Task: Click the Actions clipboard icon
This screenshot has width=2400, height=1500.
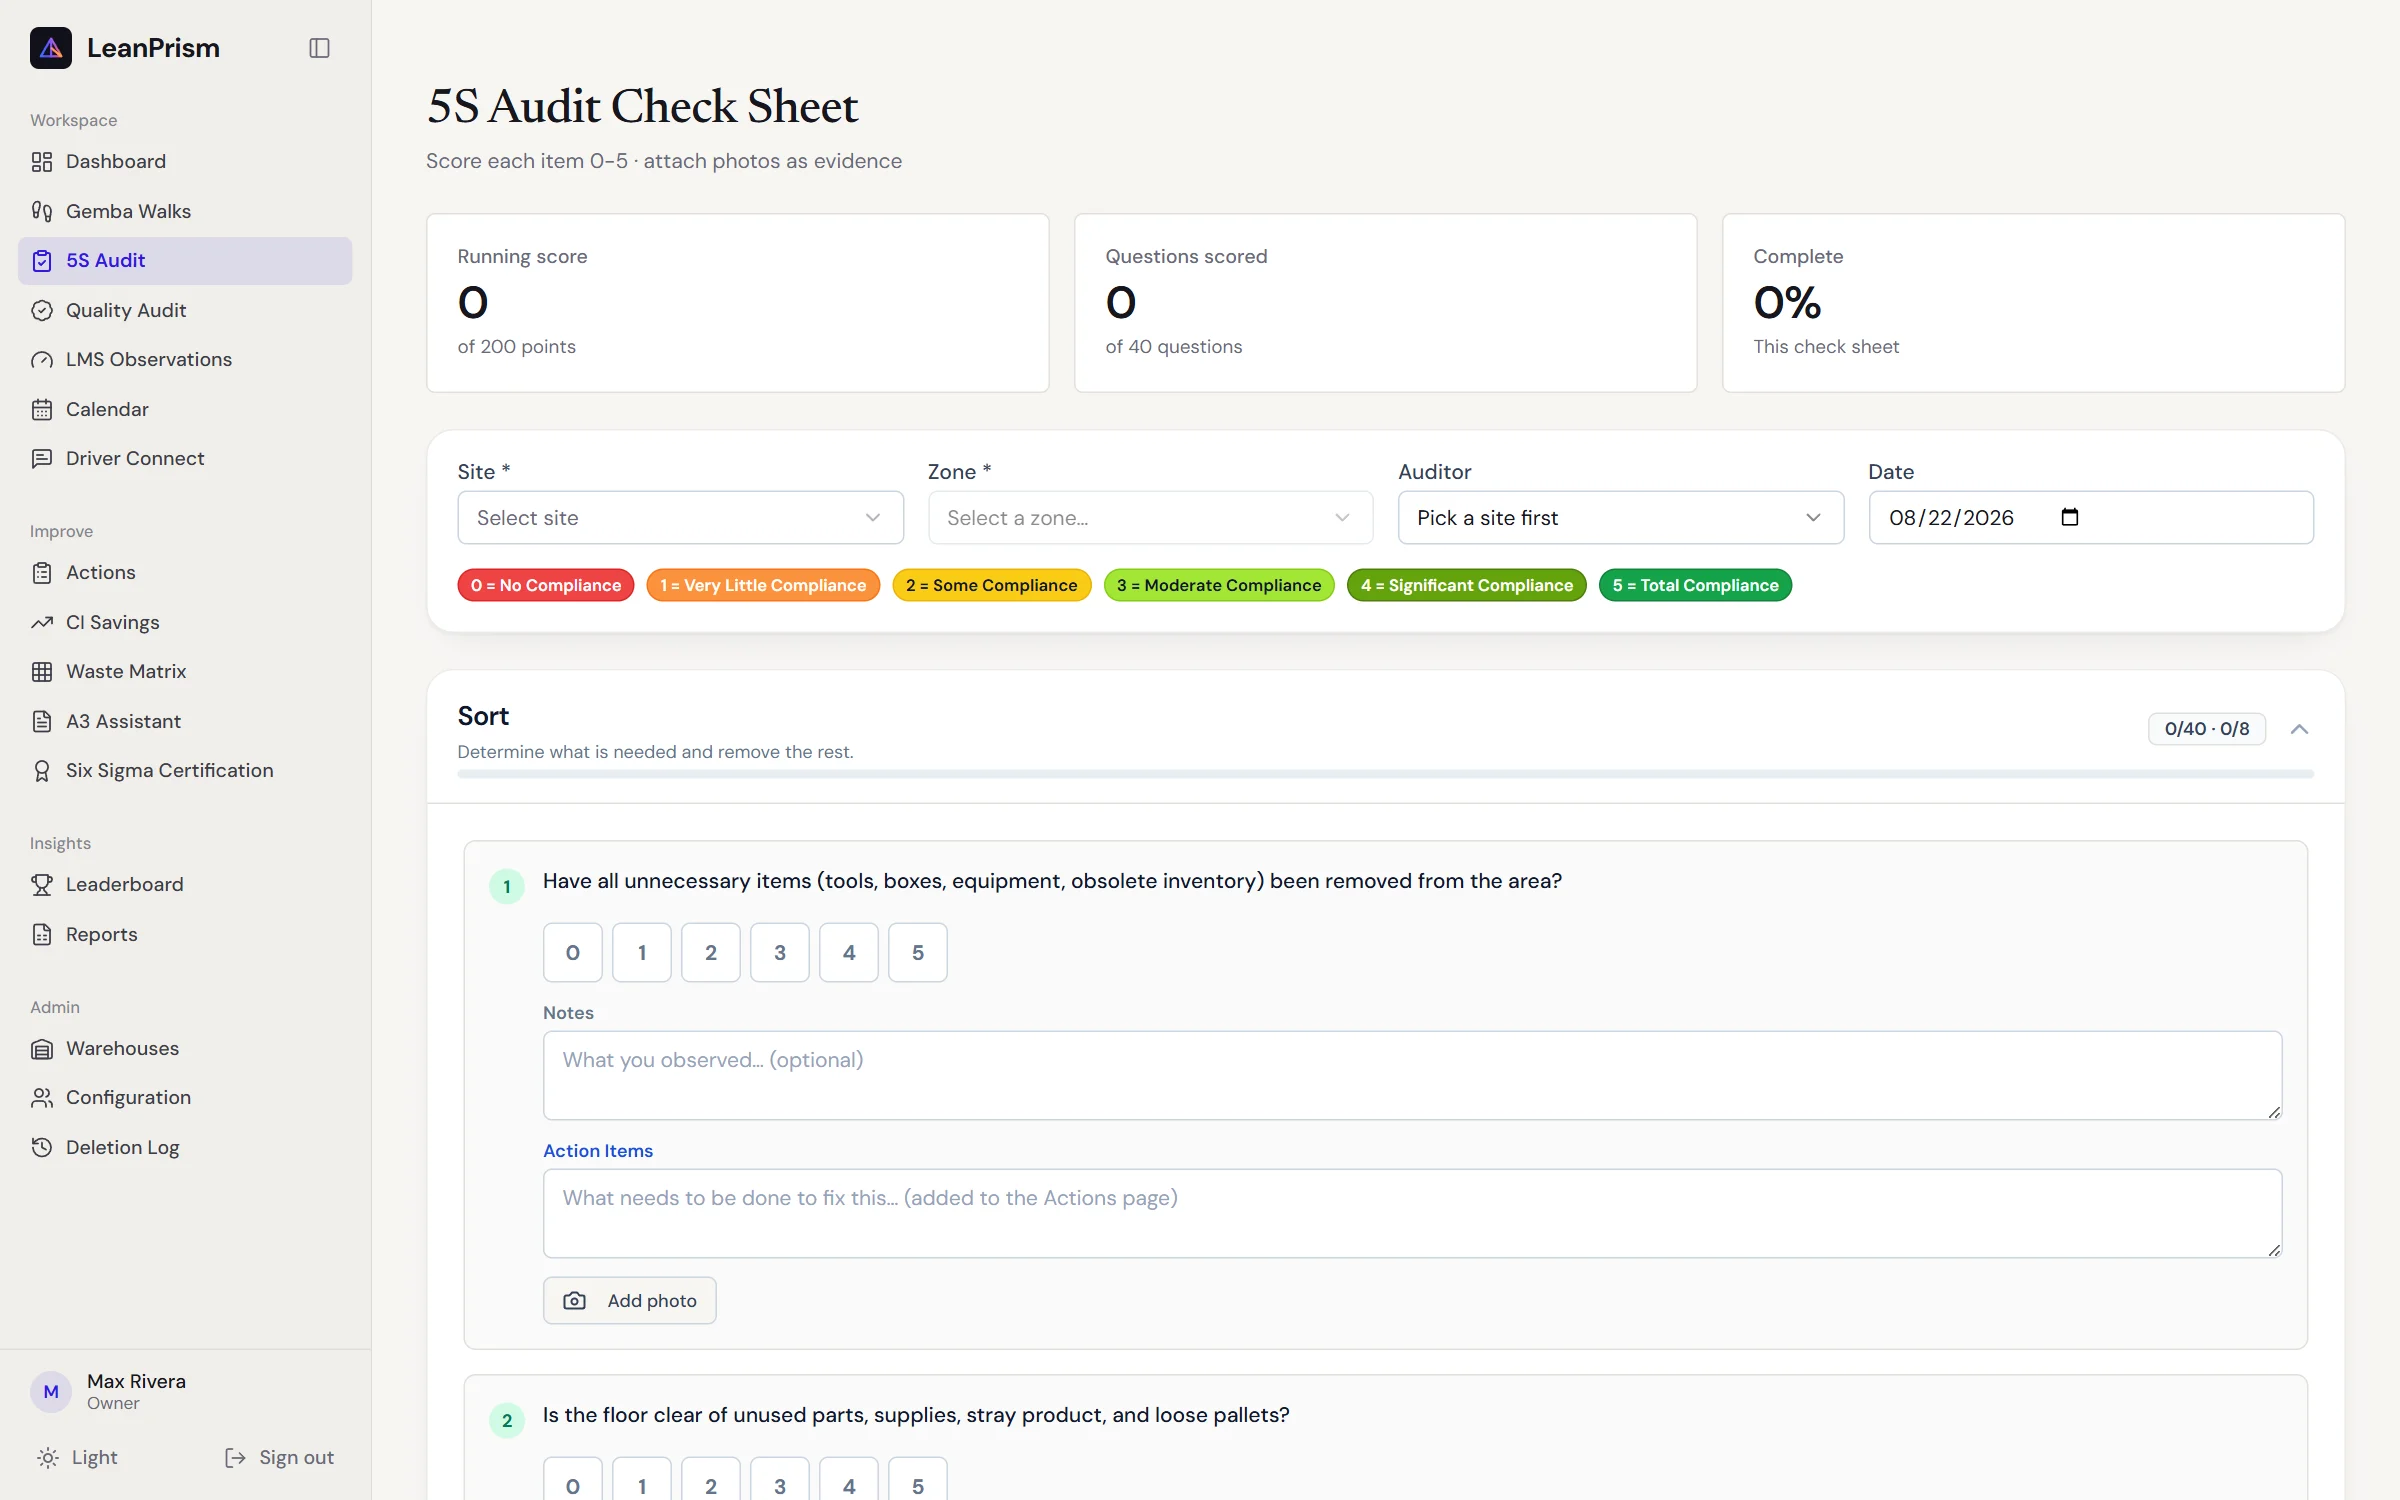Action: [x=42, y=573]
